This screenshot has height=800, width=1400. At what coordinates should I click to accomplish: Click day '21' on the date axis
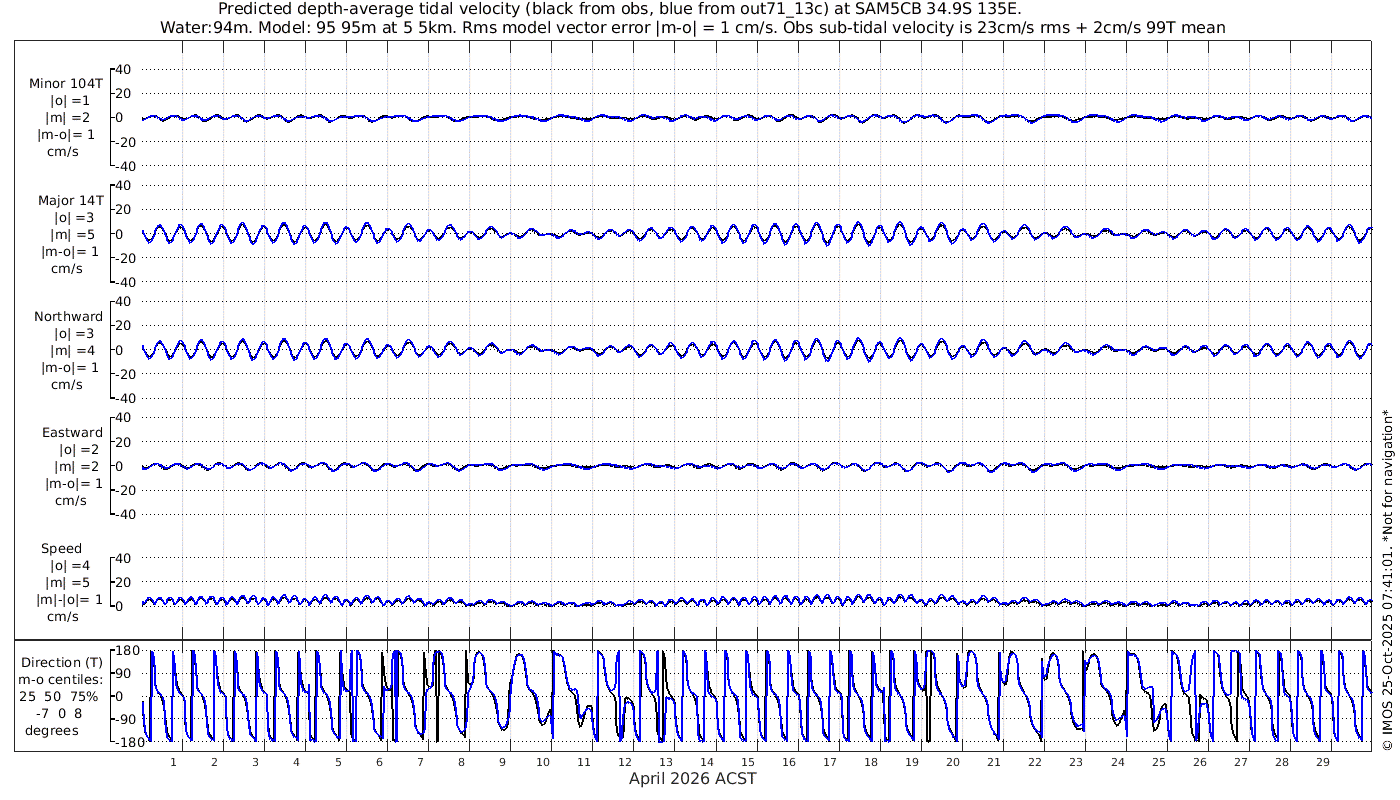[x=994, y=762]
